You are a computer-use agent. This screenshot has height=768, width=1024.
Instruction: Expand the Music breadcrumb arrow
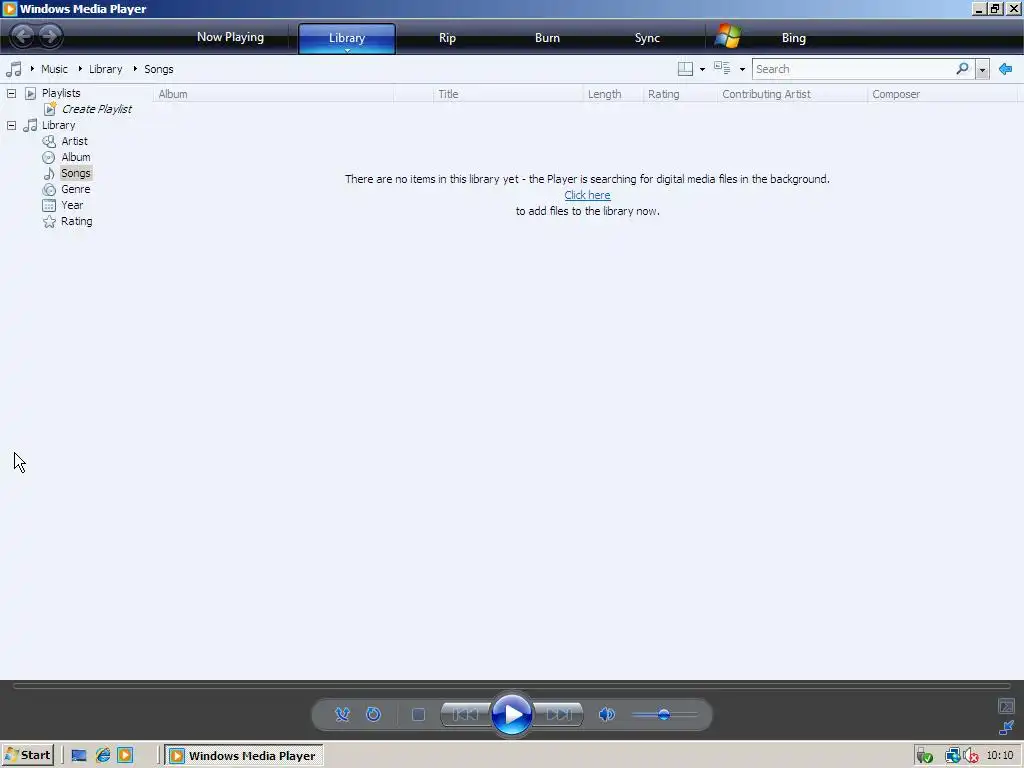click(x=32, y=69)
